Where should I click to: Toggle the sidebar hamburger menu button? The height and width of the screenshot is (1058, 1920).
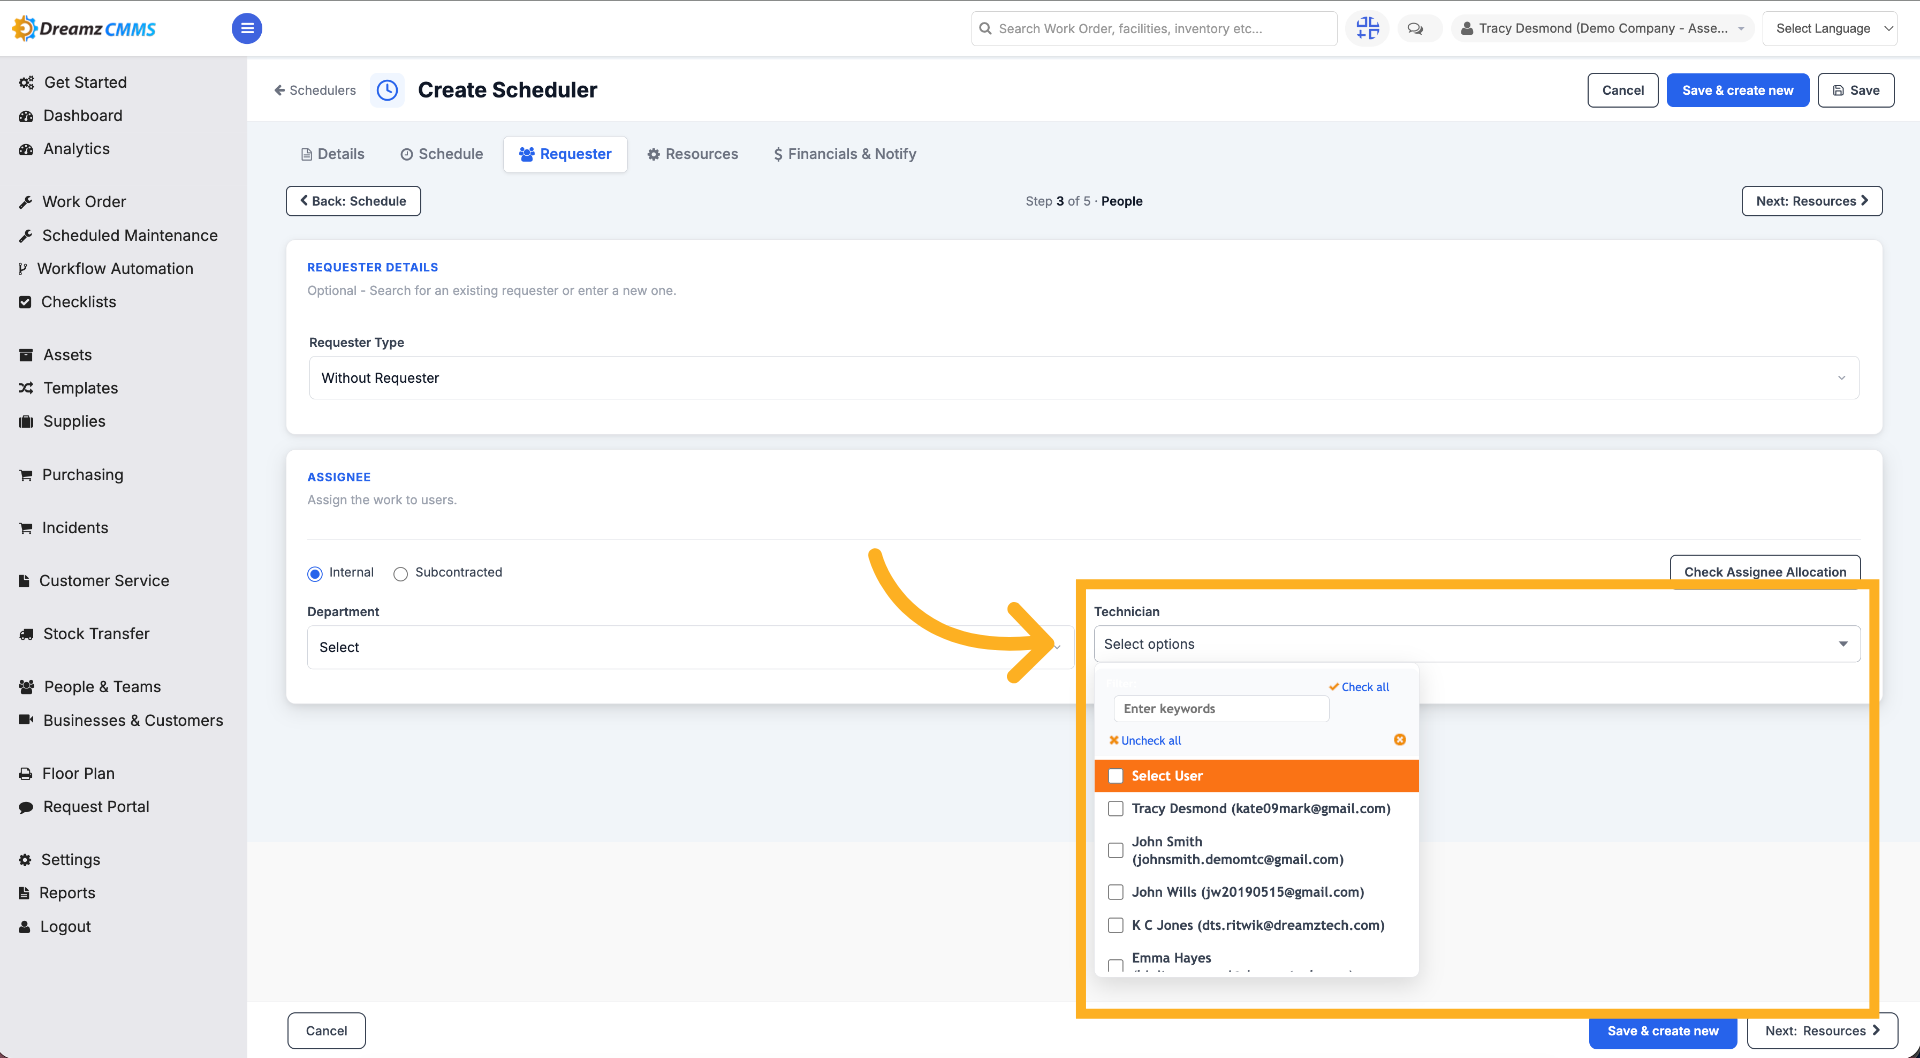tap(247, 28)
